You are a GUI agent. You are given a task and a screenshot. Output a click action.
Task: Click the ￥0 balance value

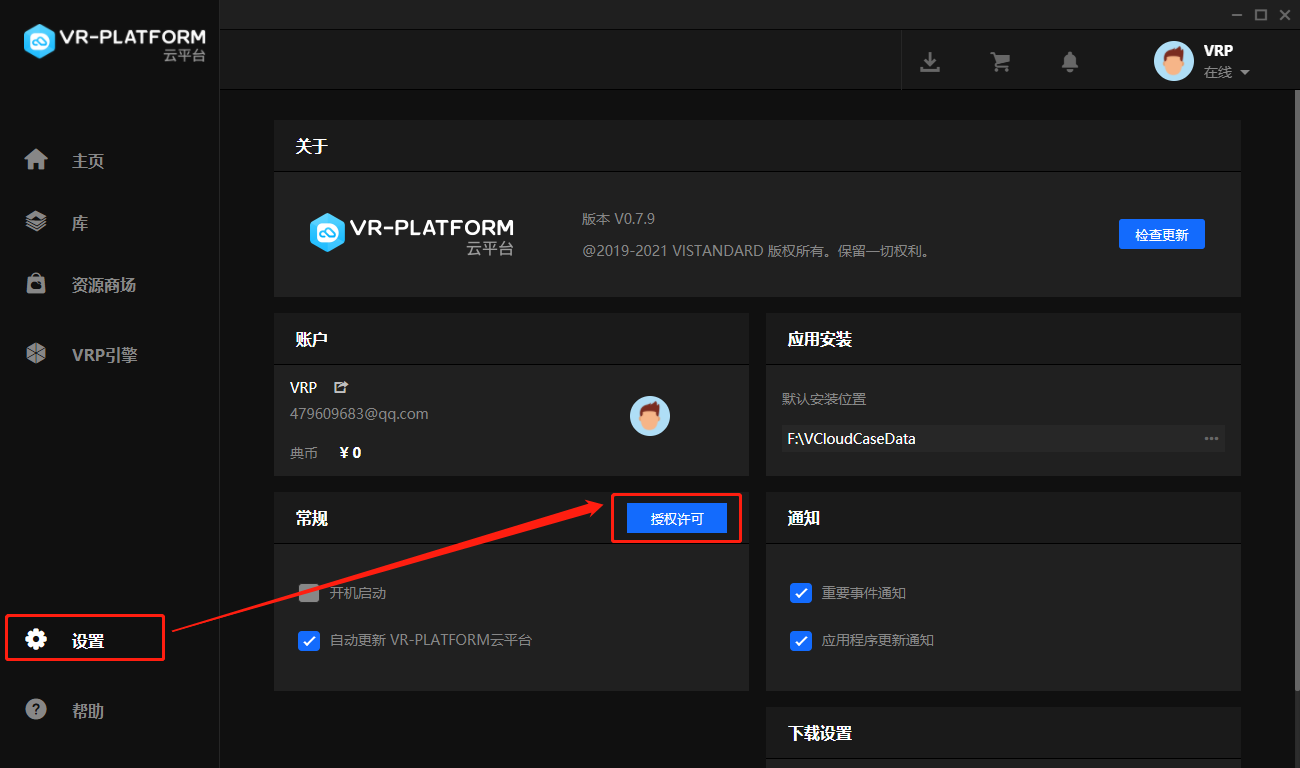pyautogui.click(x=350, y=452)
